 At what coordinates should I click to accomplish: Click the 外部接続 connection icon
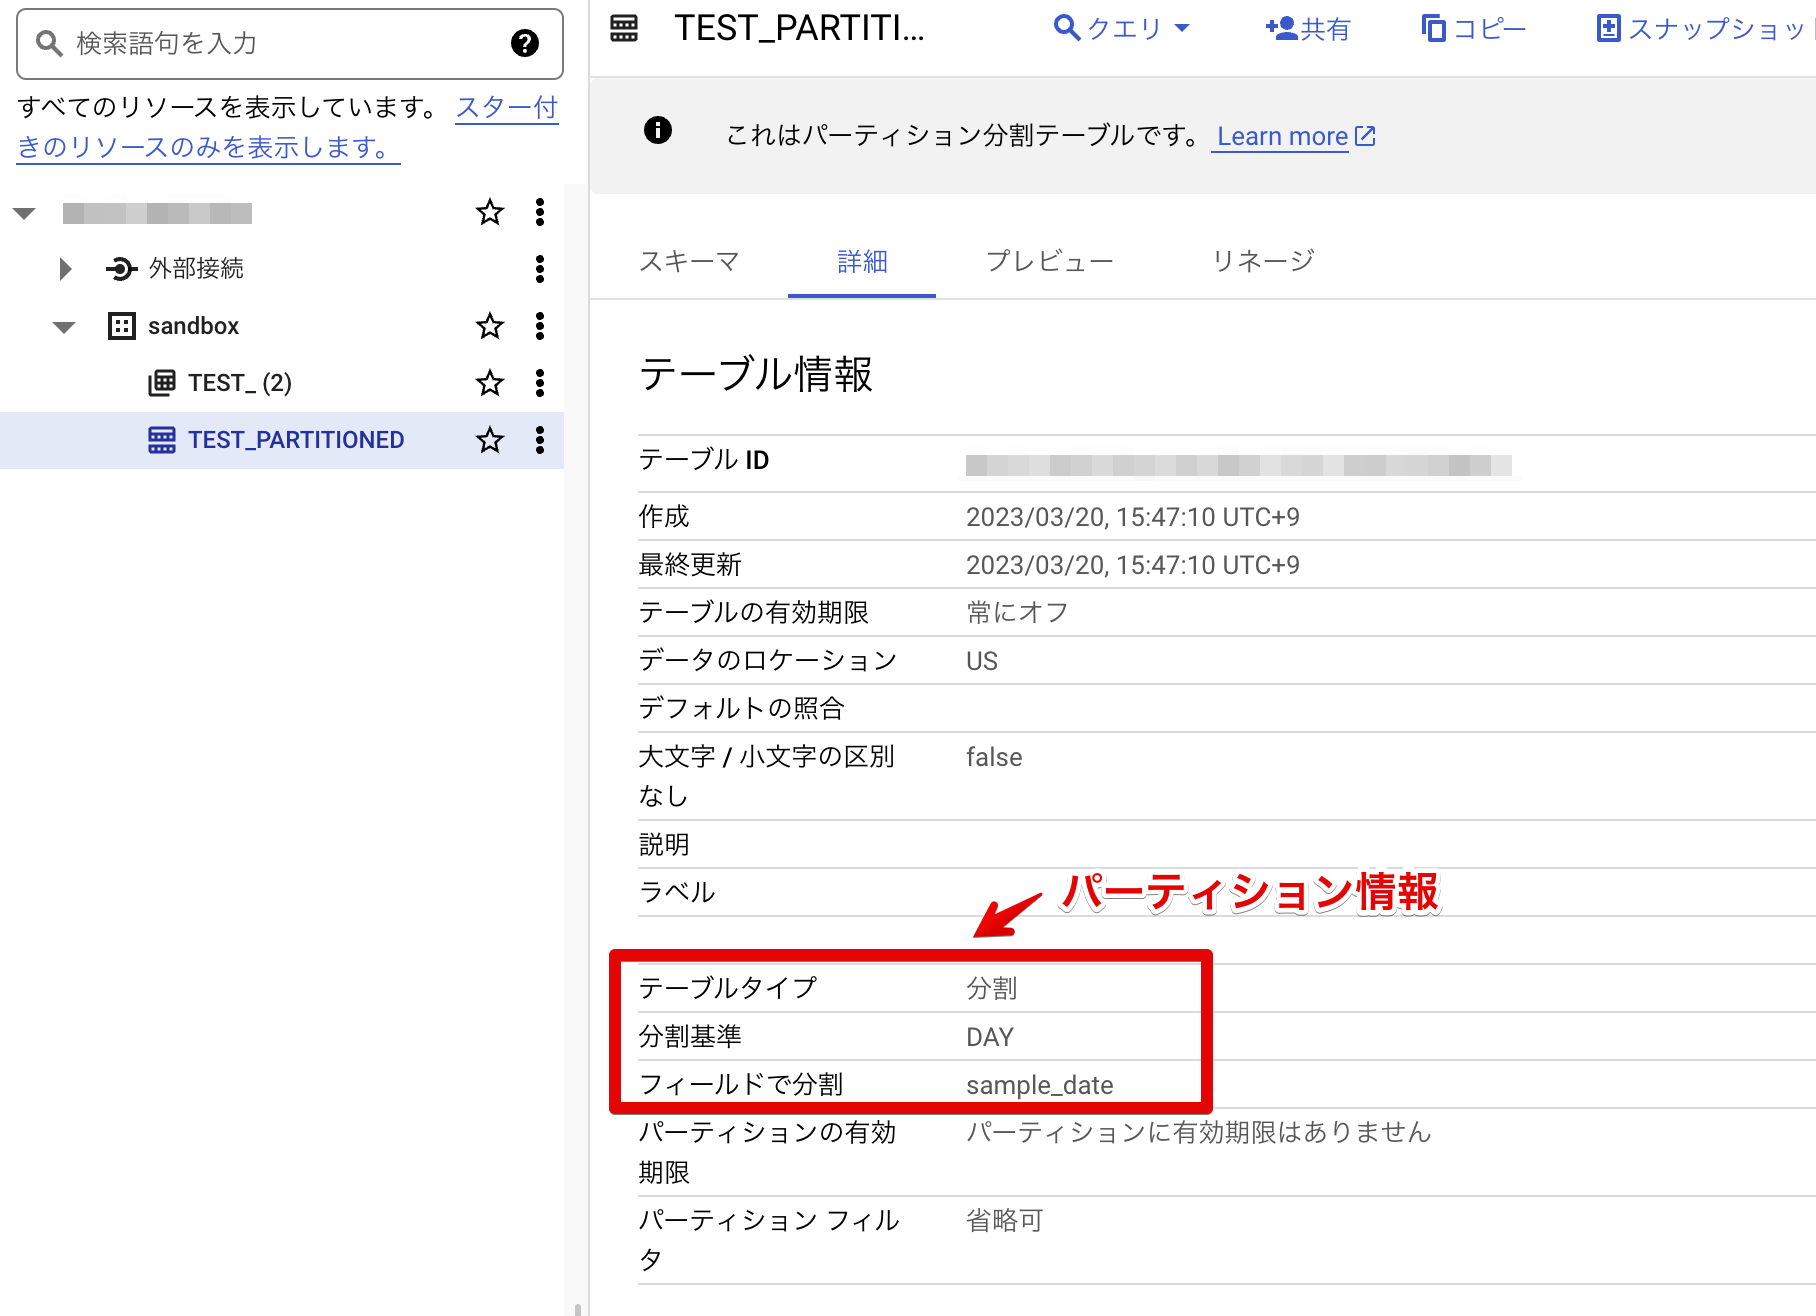[119, 268]
